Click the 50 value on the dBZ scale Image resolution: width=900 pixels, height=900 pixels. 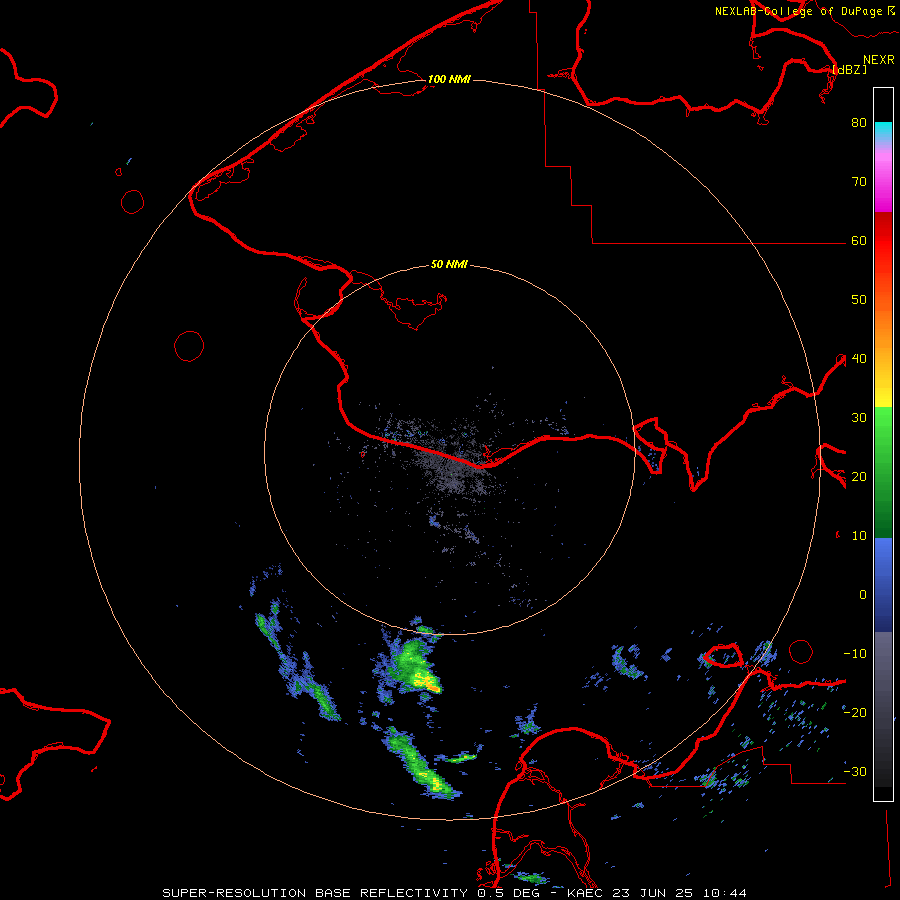[x=859, y=300]
